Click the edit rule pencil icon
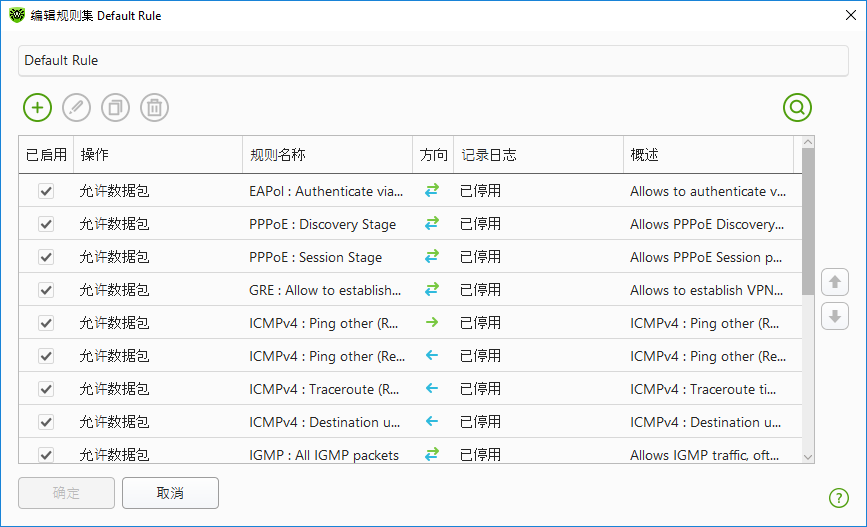The height and width of the screenshot is (527, 867). point(76,107)
